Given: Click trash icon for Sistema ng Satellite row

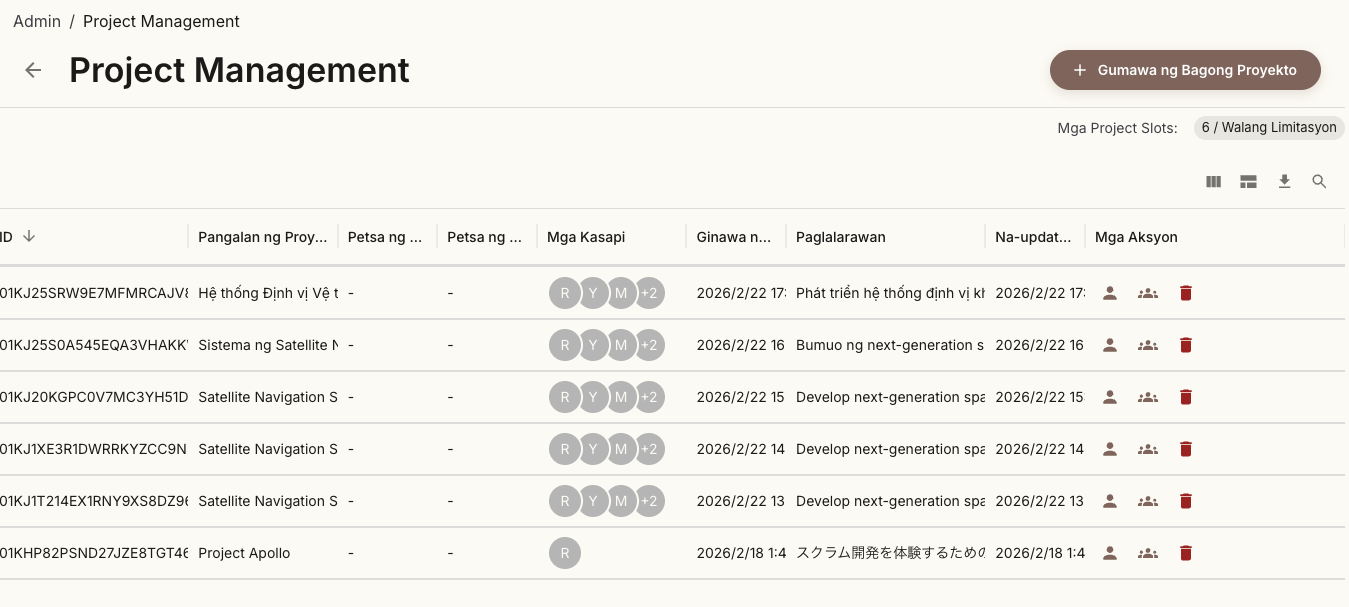Looking at the screenshot, I should (x=1185, y=345).
